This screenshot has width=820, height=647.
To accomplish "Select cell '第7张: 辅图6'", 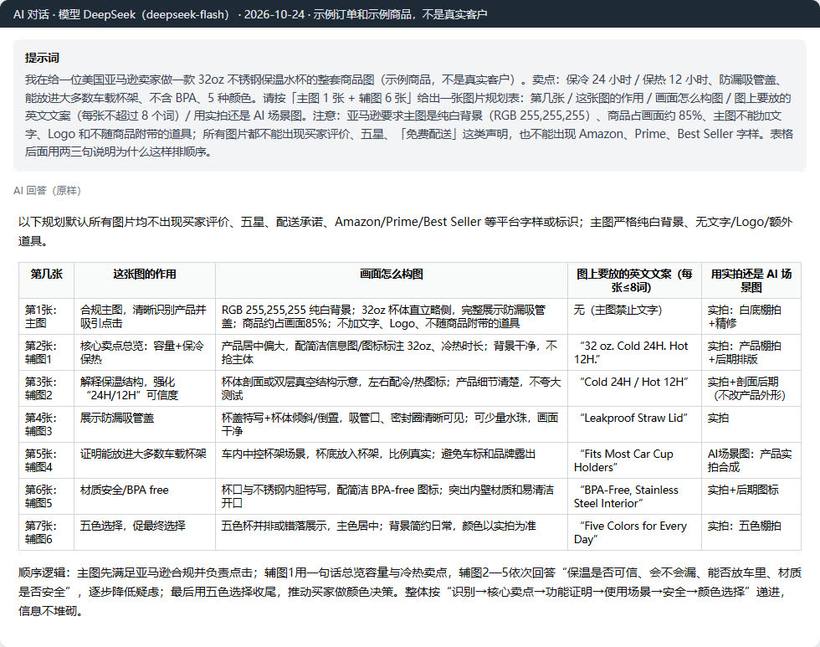I will coord(46,533).
